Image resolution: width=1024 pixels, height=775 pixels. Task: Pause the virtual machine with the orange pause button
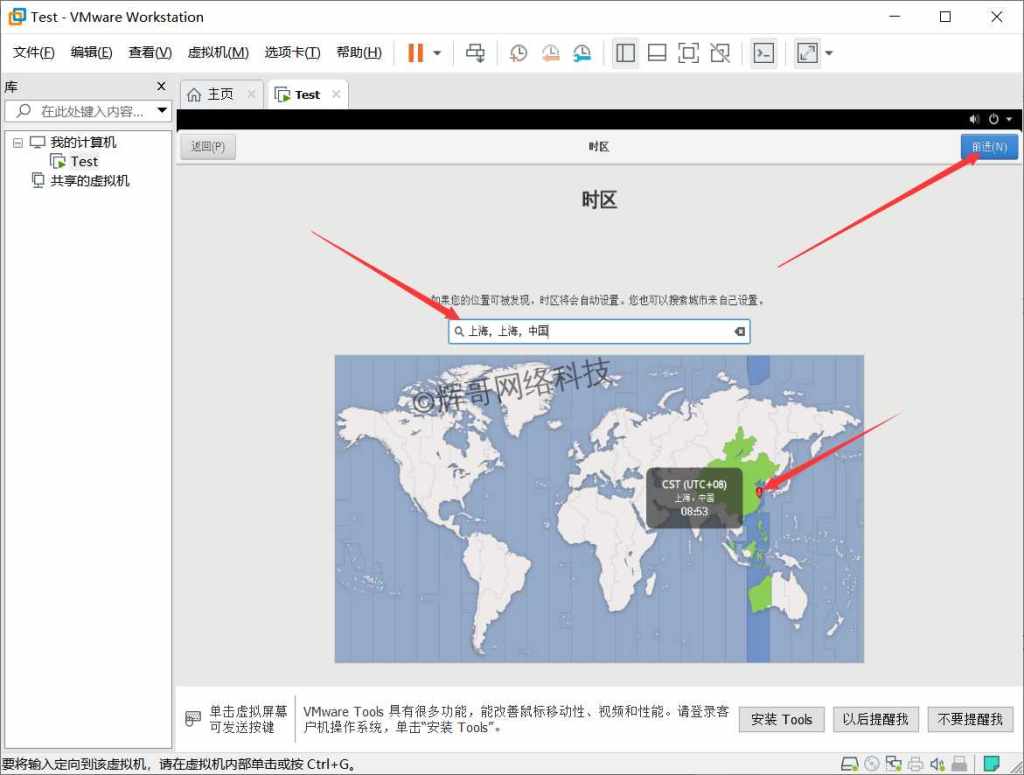coord(415,53)
